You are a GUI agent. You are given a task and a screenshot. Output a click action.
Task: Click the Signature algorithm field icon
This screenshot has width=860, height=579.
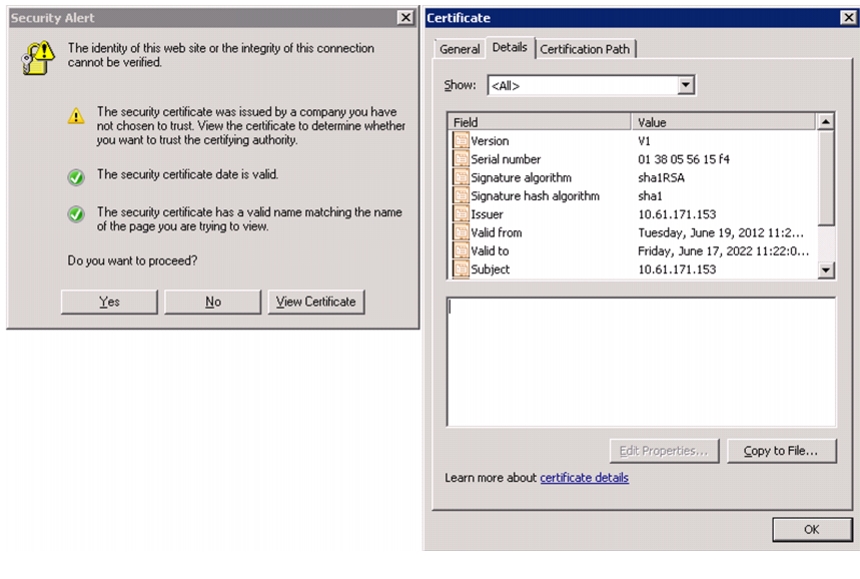coord(461,178)
